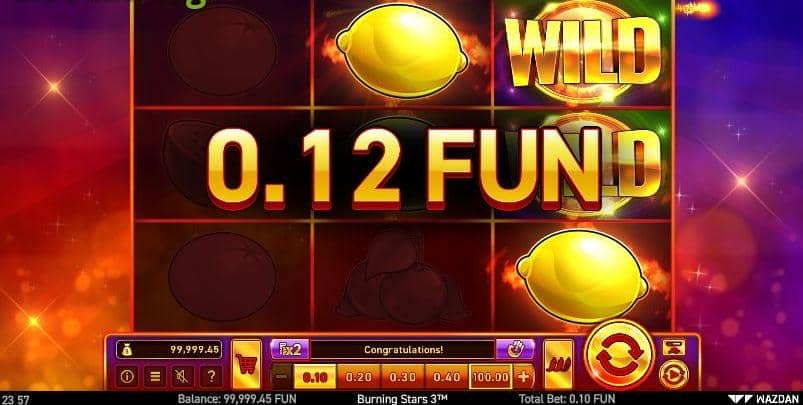Set the bet to 100.00 maximum
This screenshot has width=803, height=405.
click(x=490, y=377)
